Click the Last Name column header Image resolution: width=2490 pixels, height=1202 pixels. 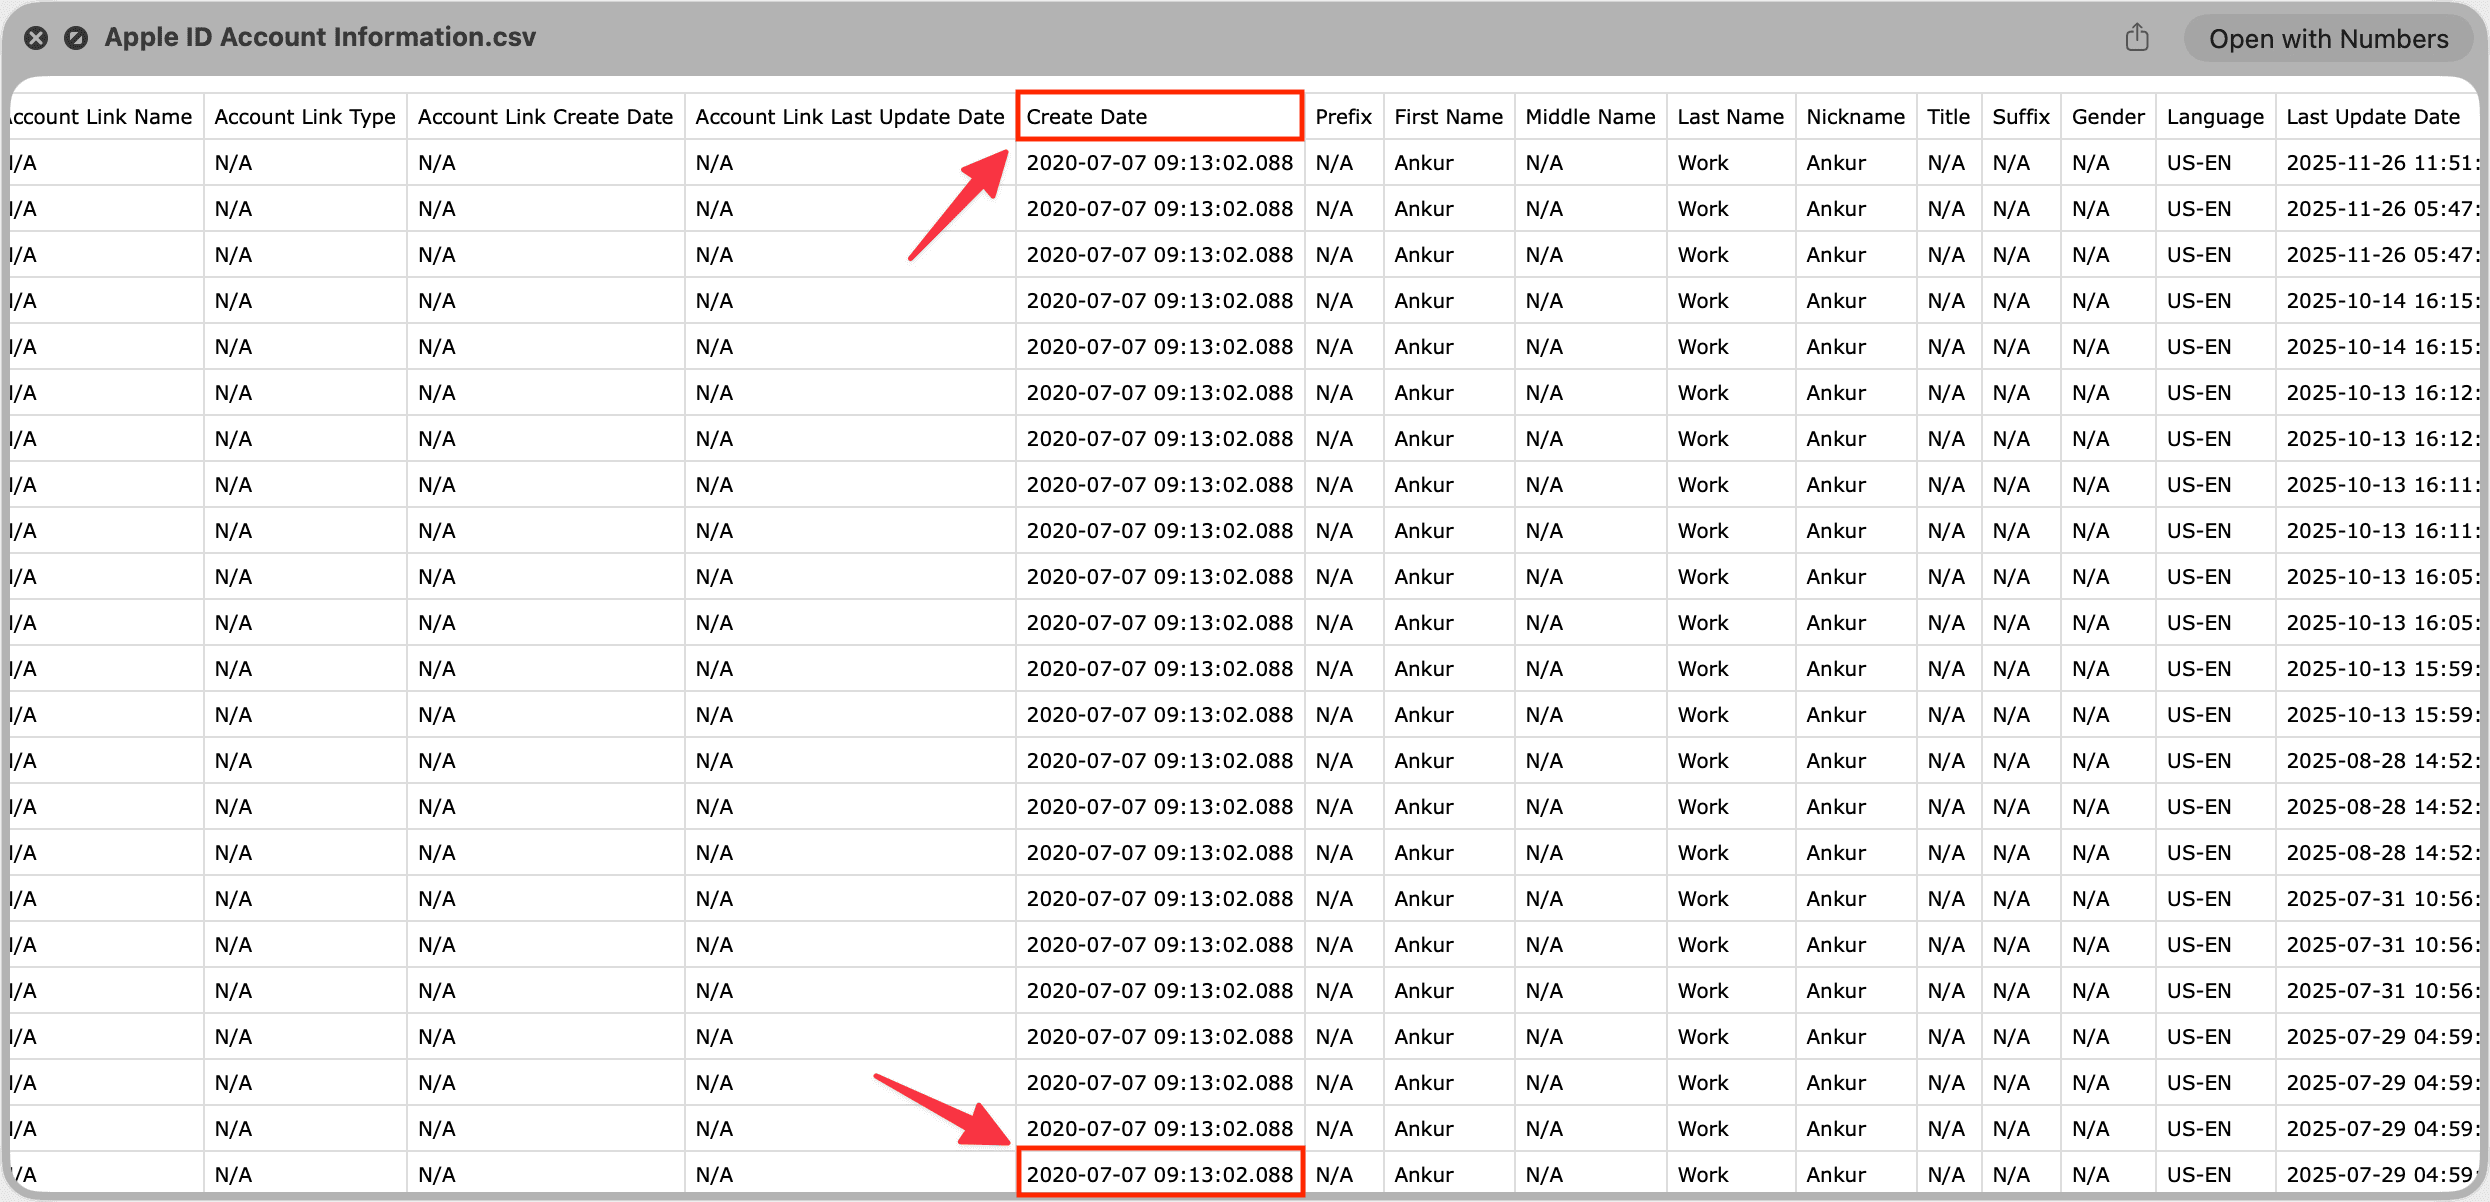coord(1730,116)
